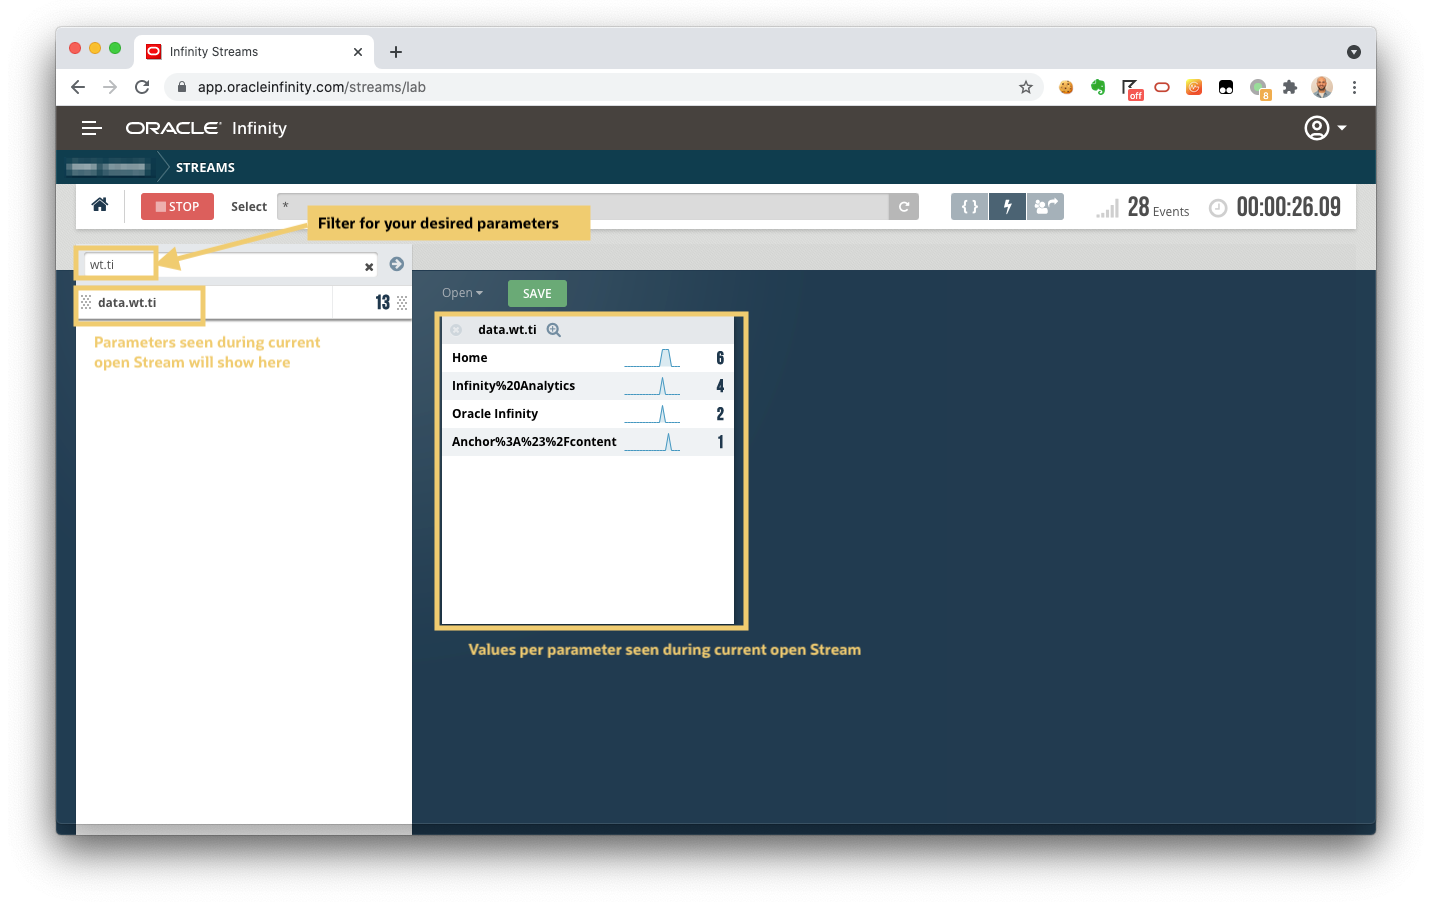Screen dimensions: 1432x909
Task: Select the Home value row
Action: [588, 358]
